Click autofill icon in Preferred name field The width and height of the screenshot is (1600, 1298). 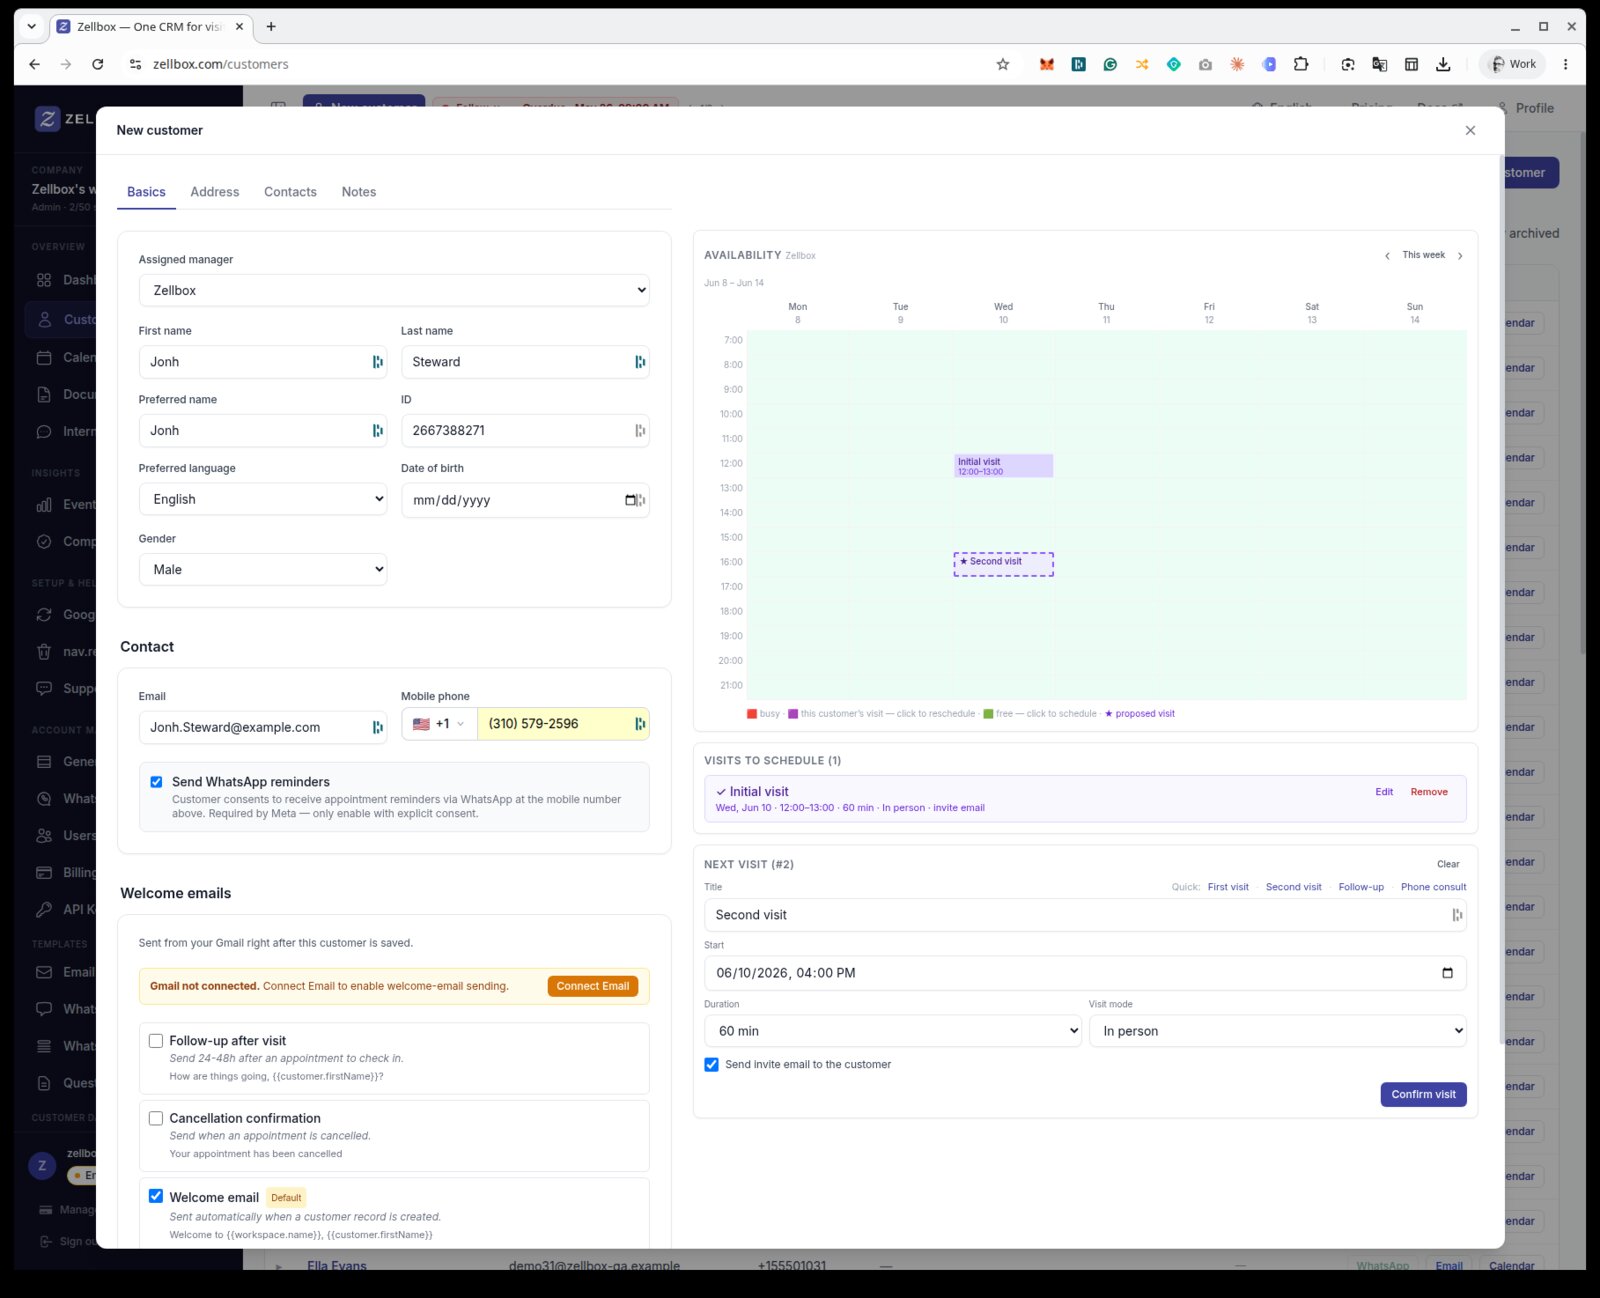pos(377,431)
